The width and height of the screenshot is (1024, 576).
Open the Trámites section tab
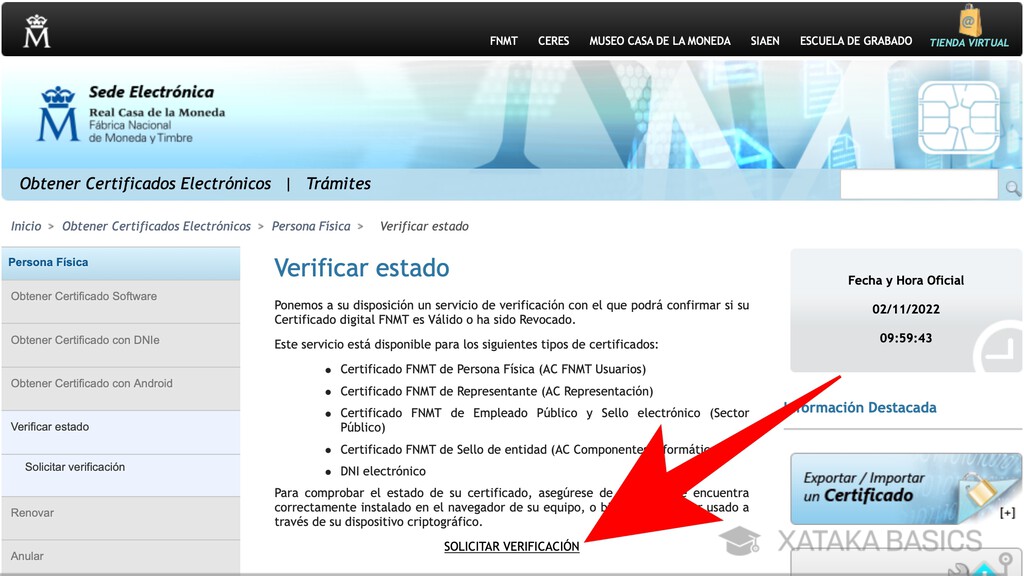click(338, 183)
